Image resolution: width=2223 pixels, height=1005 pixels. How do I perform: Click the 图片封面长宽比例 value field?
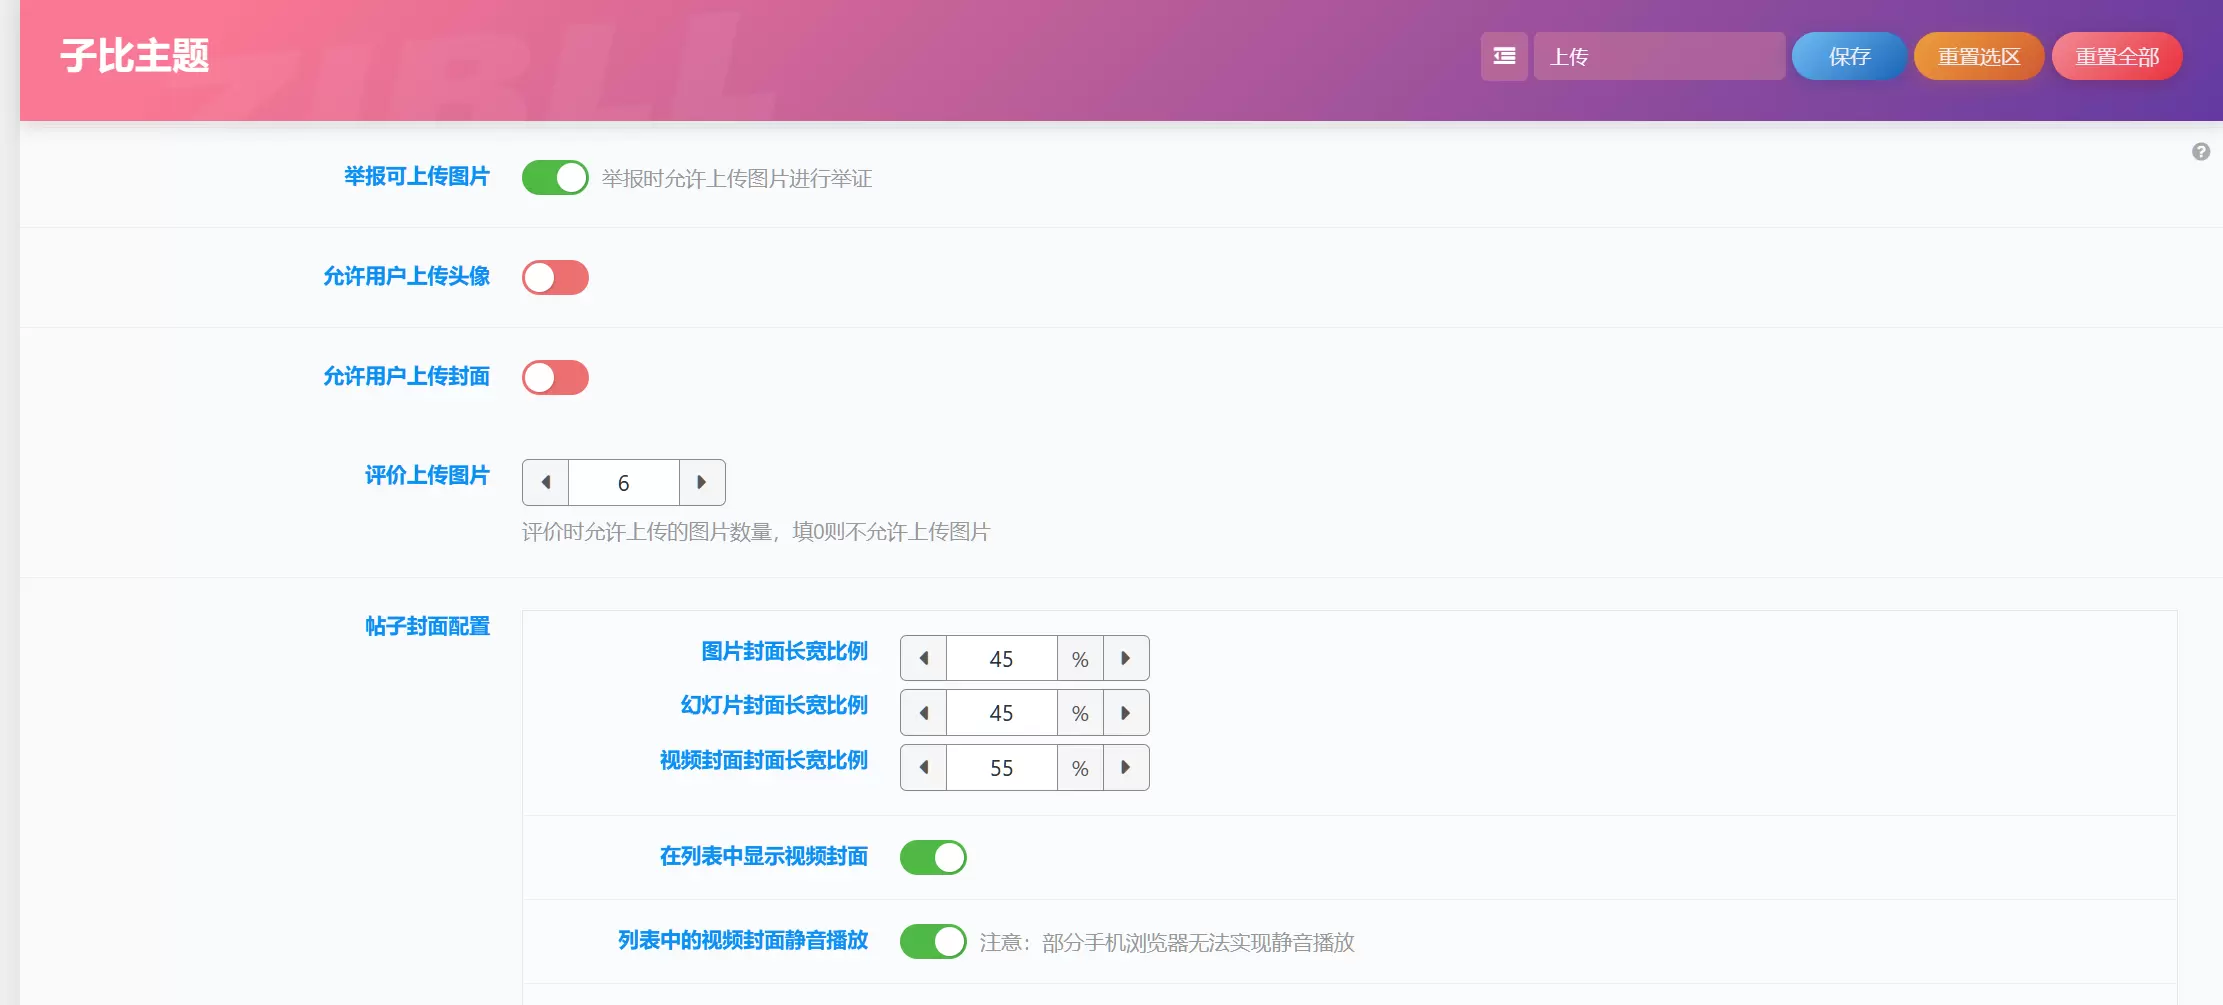click(1002, 659)
